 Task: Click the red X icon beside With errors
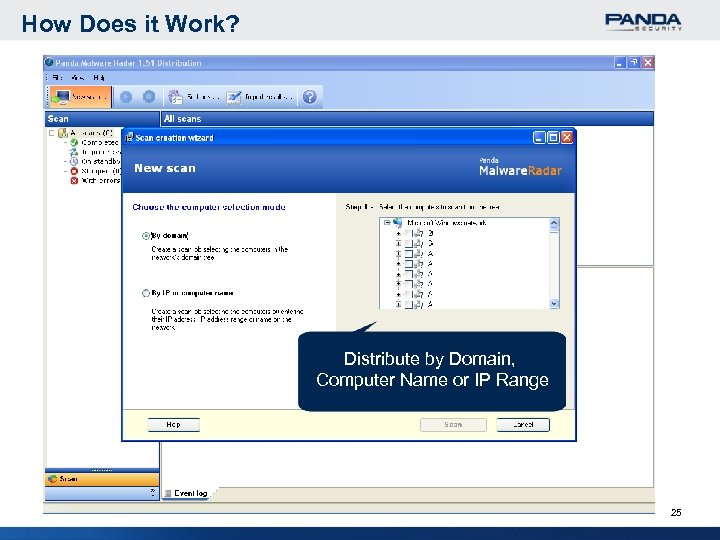tap(74, 181)
